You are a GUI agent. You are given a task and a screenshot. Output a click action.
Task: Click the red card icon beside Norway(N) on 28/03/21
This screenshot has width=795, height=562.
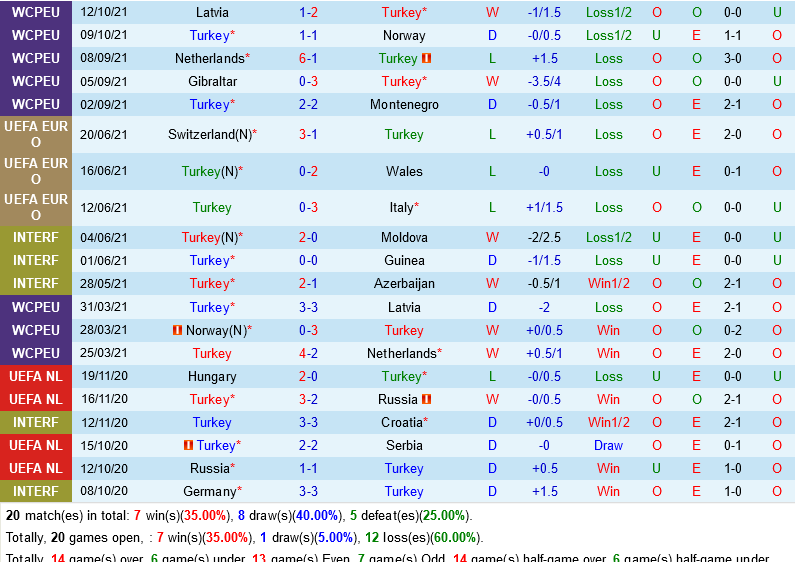tap(177, 330)
